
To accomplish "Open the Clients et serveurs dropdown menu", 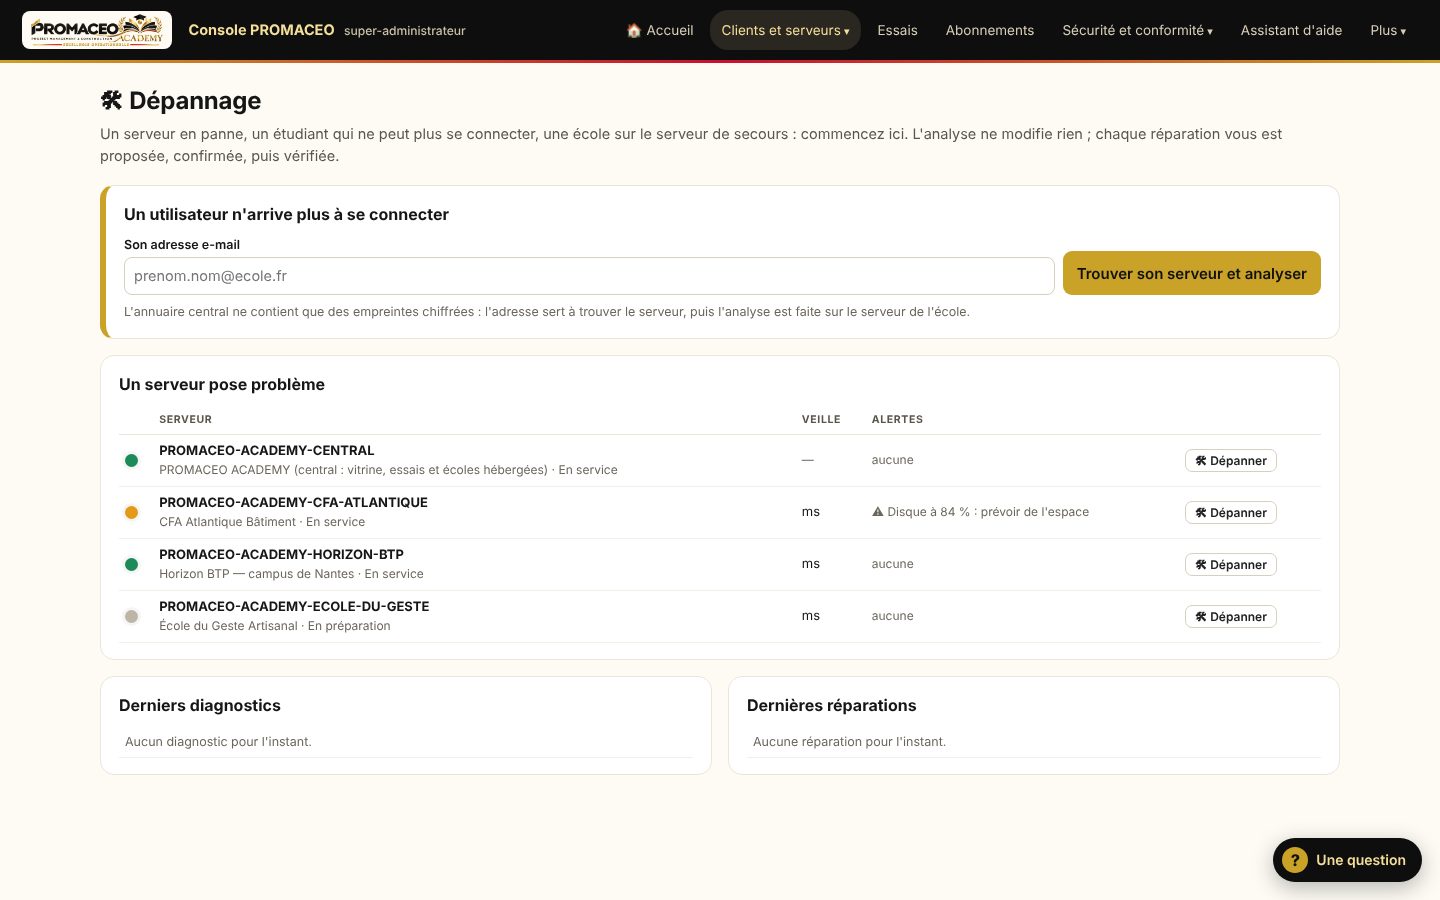I will click(785, 30).
